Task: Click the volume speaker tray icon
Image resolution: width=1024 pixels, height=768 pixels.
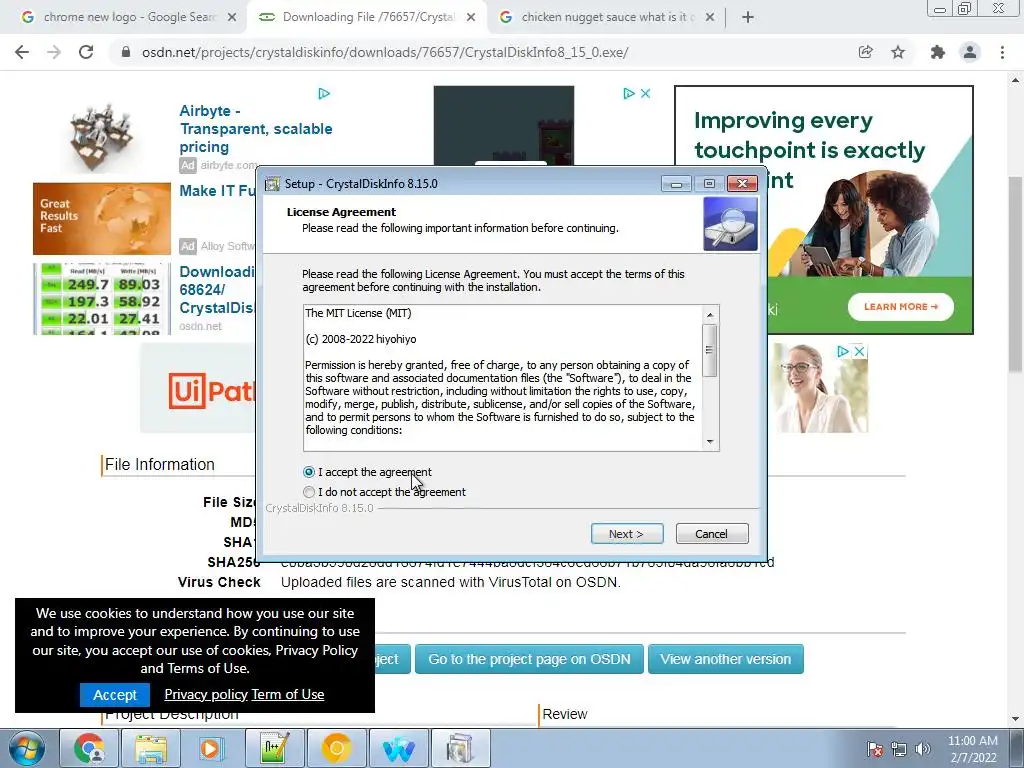Action: coord(922,749)
